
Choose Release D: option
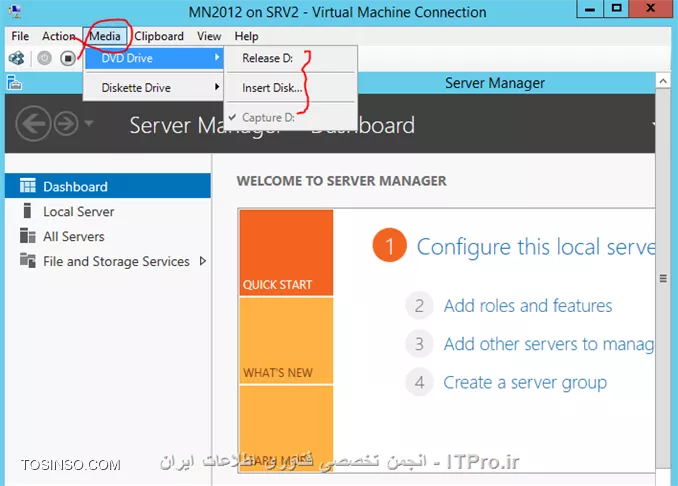[x=290, y=58]
